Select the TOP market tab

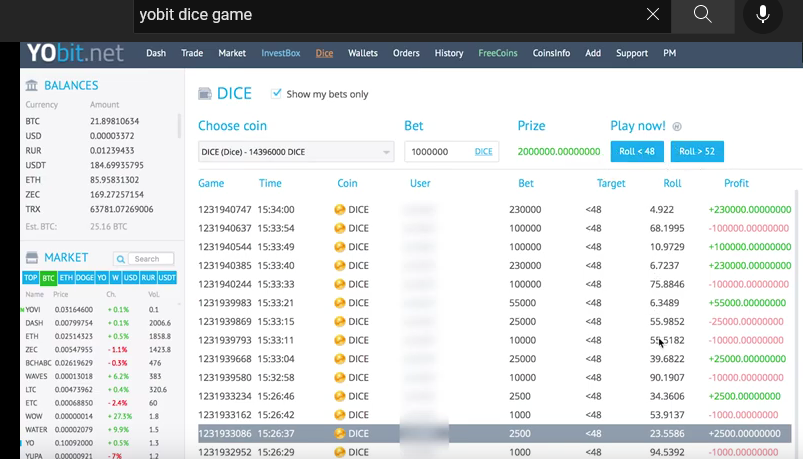click(31, 278)
